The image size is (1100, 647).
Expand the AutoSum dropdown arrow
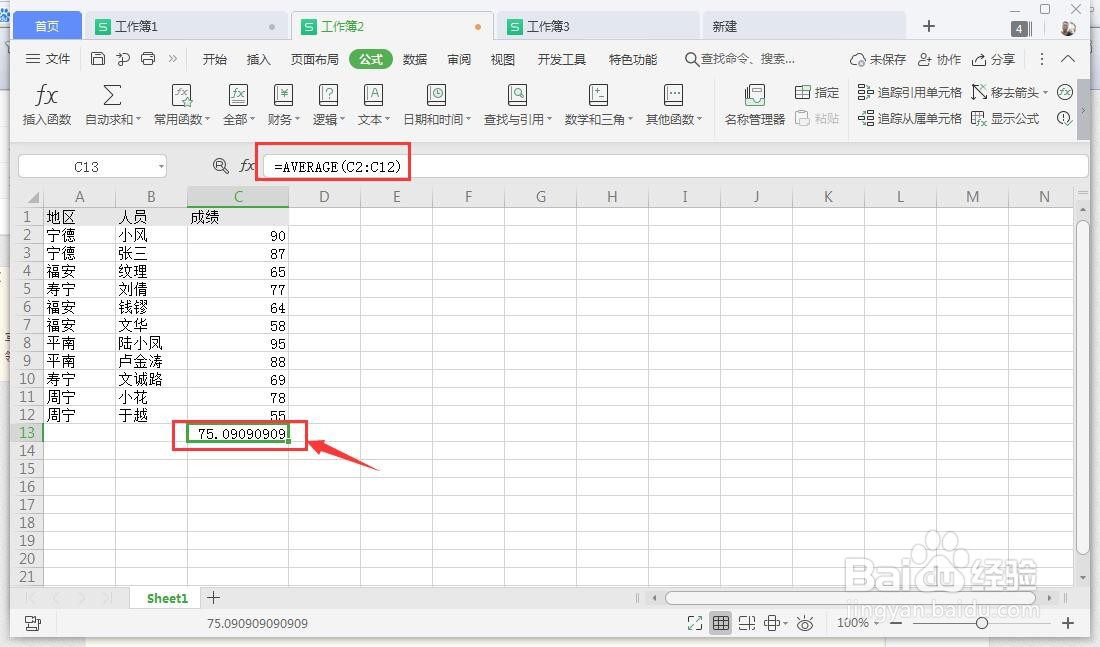coord(138,120)
